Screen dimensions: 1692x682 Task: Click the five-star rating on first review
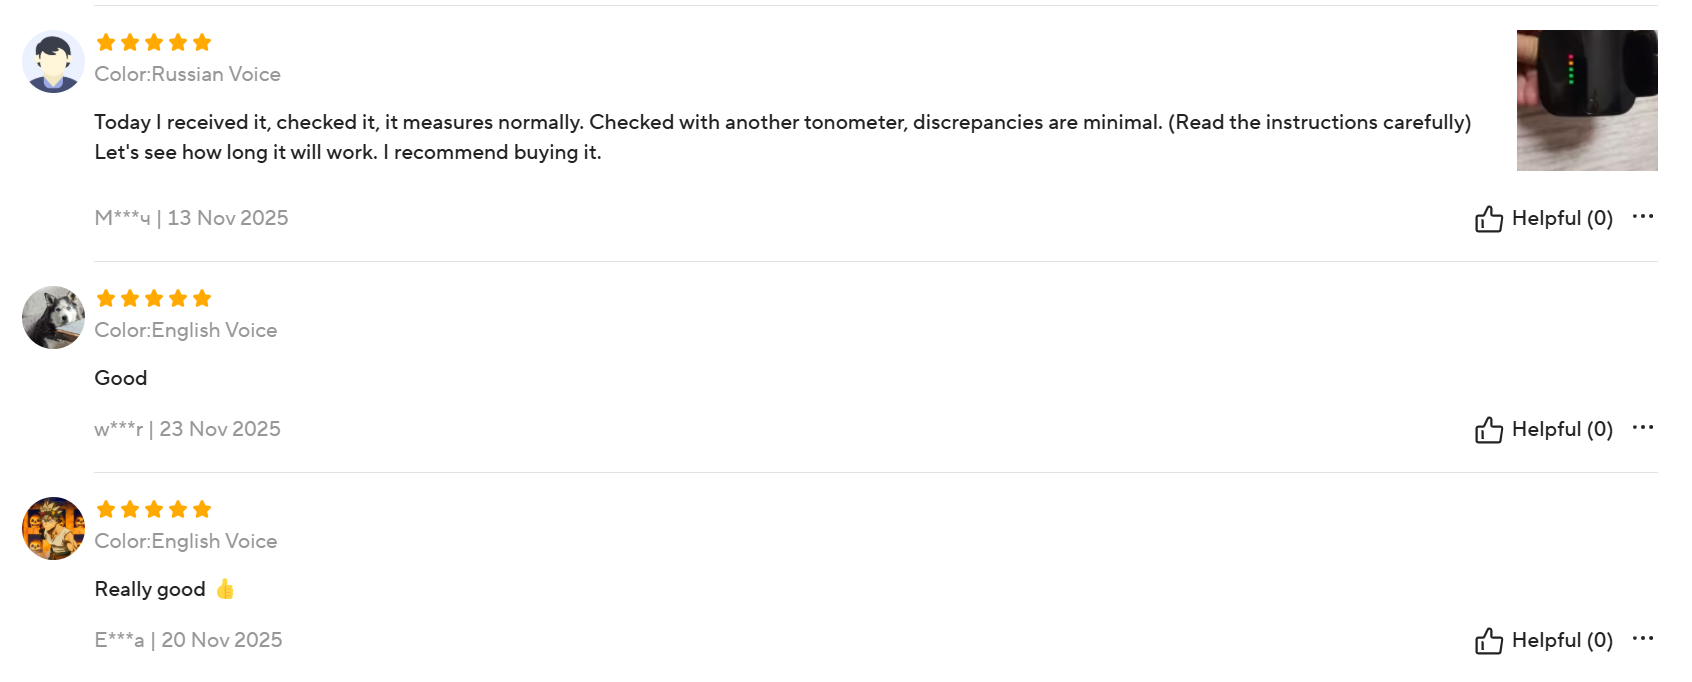(154, 42)
